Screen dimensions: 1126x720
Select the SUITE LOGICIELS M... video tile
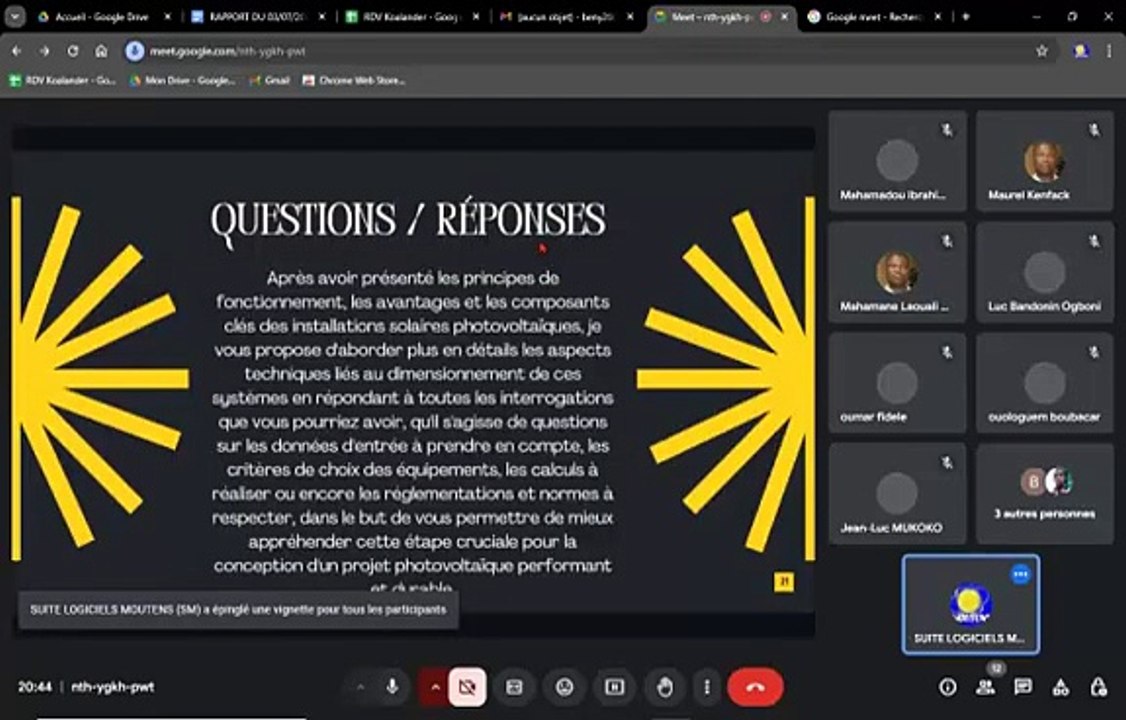pyautogui.click(x=970, y=604)
